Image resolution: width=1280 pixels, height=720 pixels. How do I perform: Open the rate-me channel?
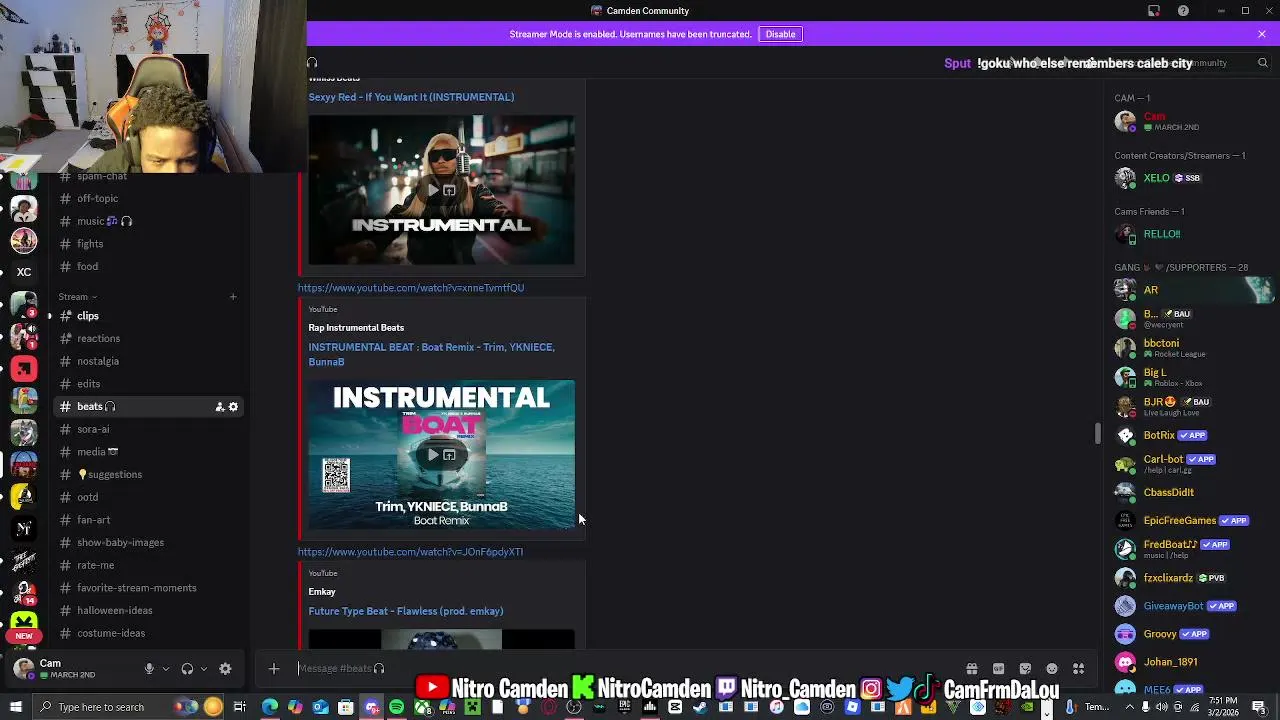tap(150, 565)
